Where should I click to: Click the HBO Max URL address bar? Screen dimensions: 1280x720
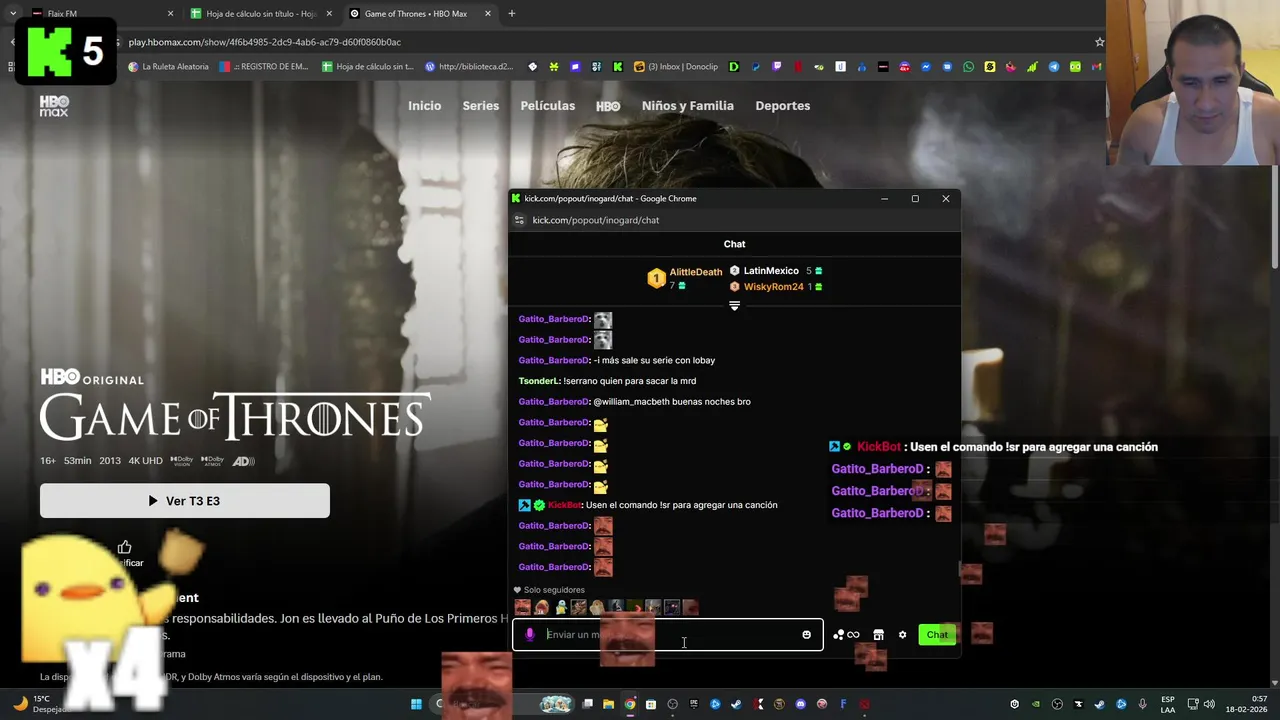tap(600, 42)
